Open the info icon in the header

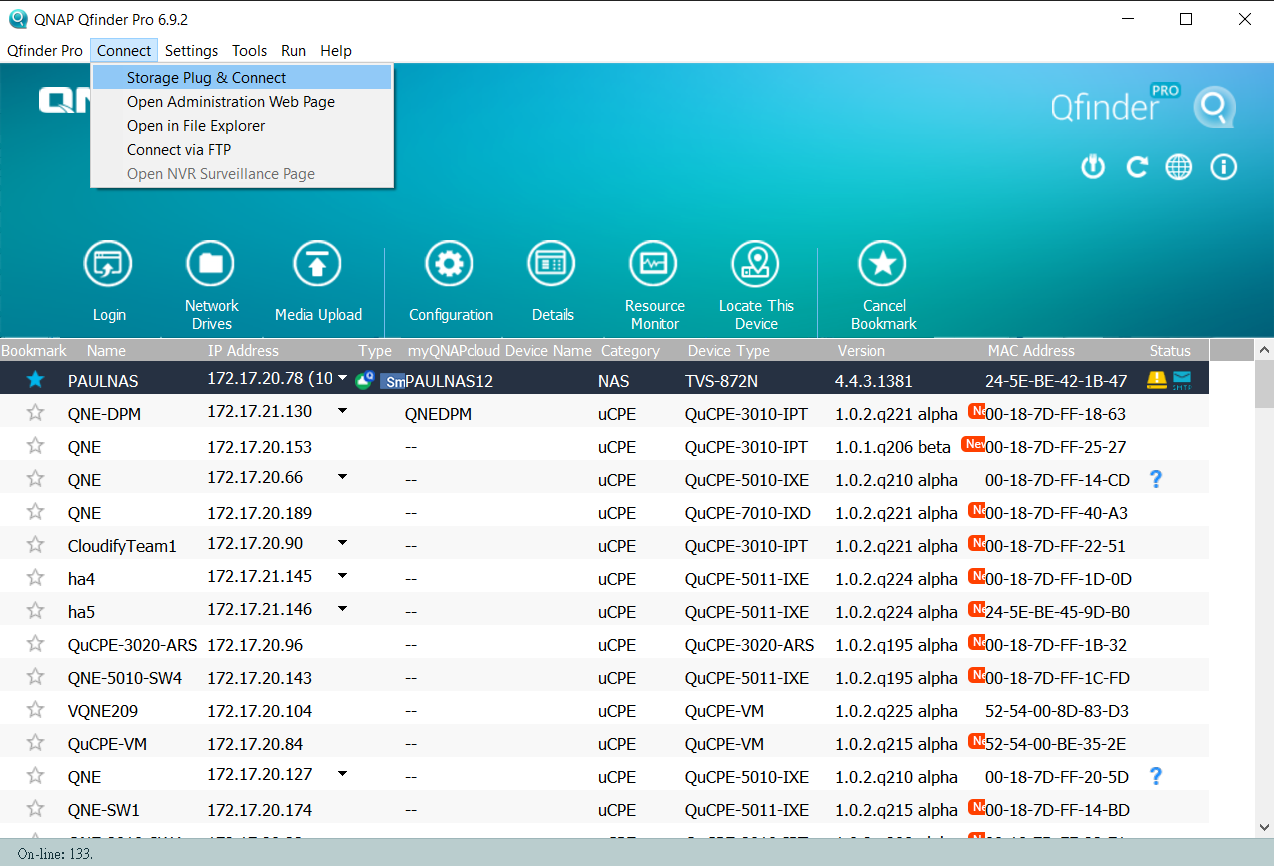(x=1224, y=167)
